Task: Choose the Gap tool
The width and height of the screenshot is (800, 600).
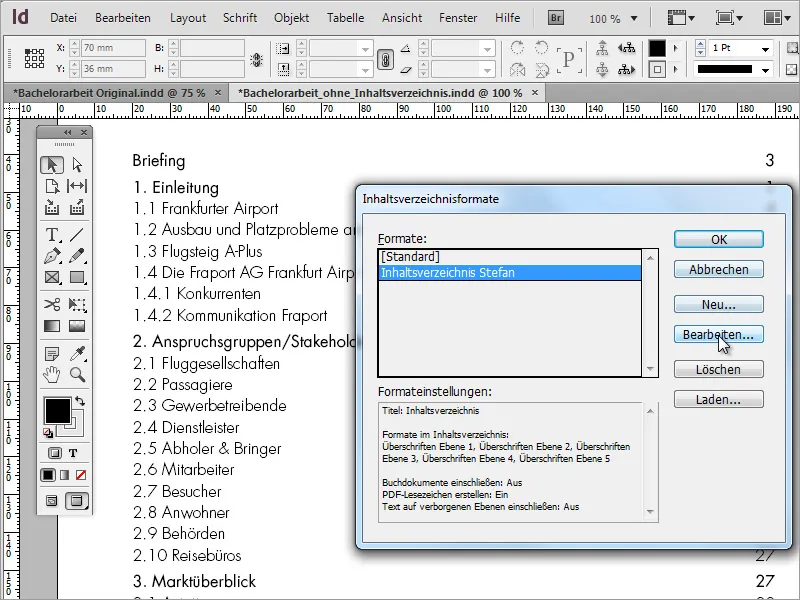Action: [77, 186]
